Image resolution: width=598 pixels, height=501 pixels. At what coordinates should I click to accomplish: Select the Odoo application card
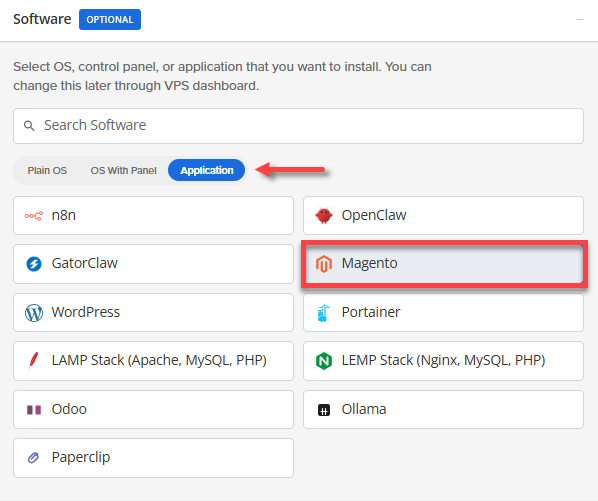point(153,409)
